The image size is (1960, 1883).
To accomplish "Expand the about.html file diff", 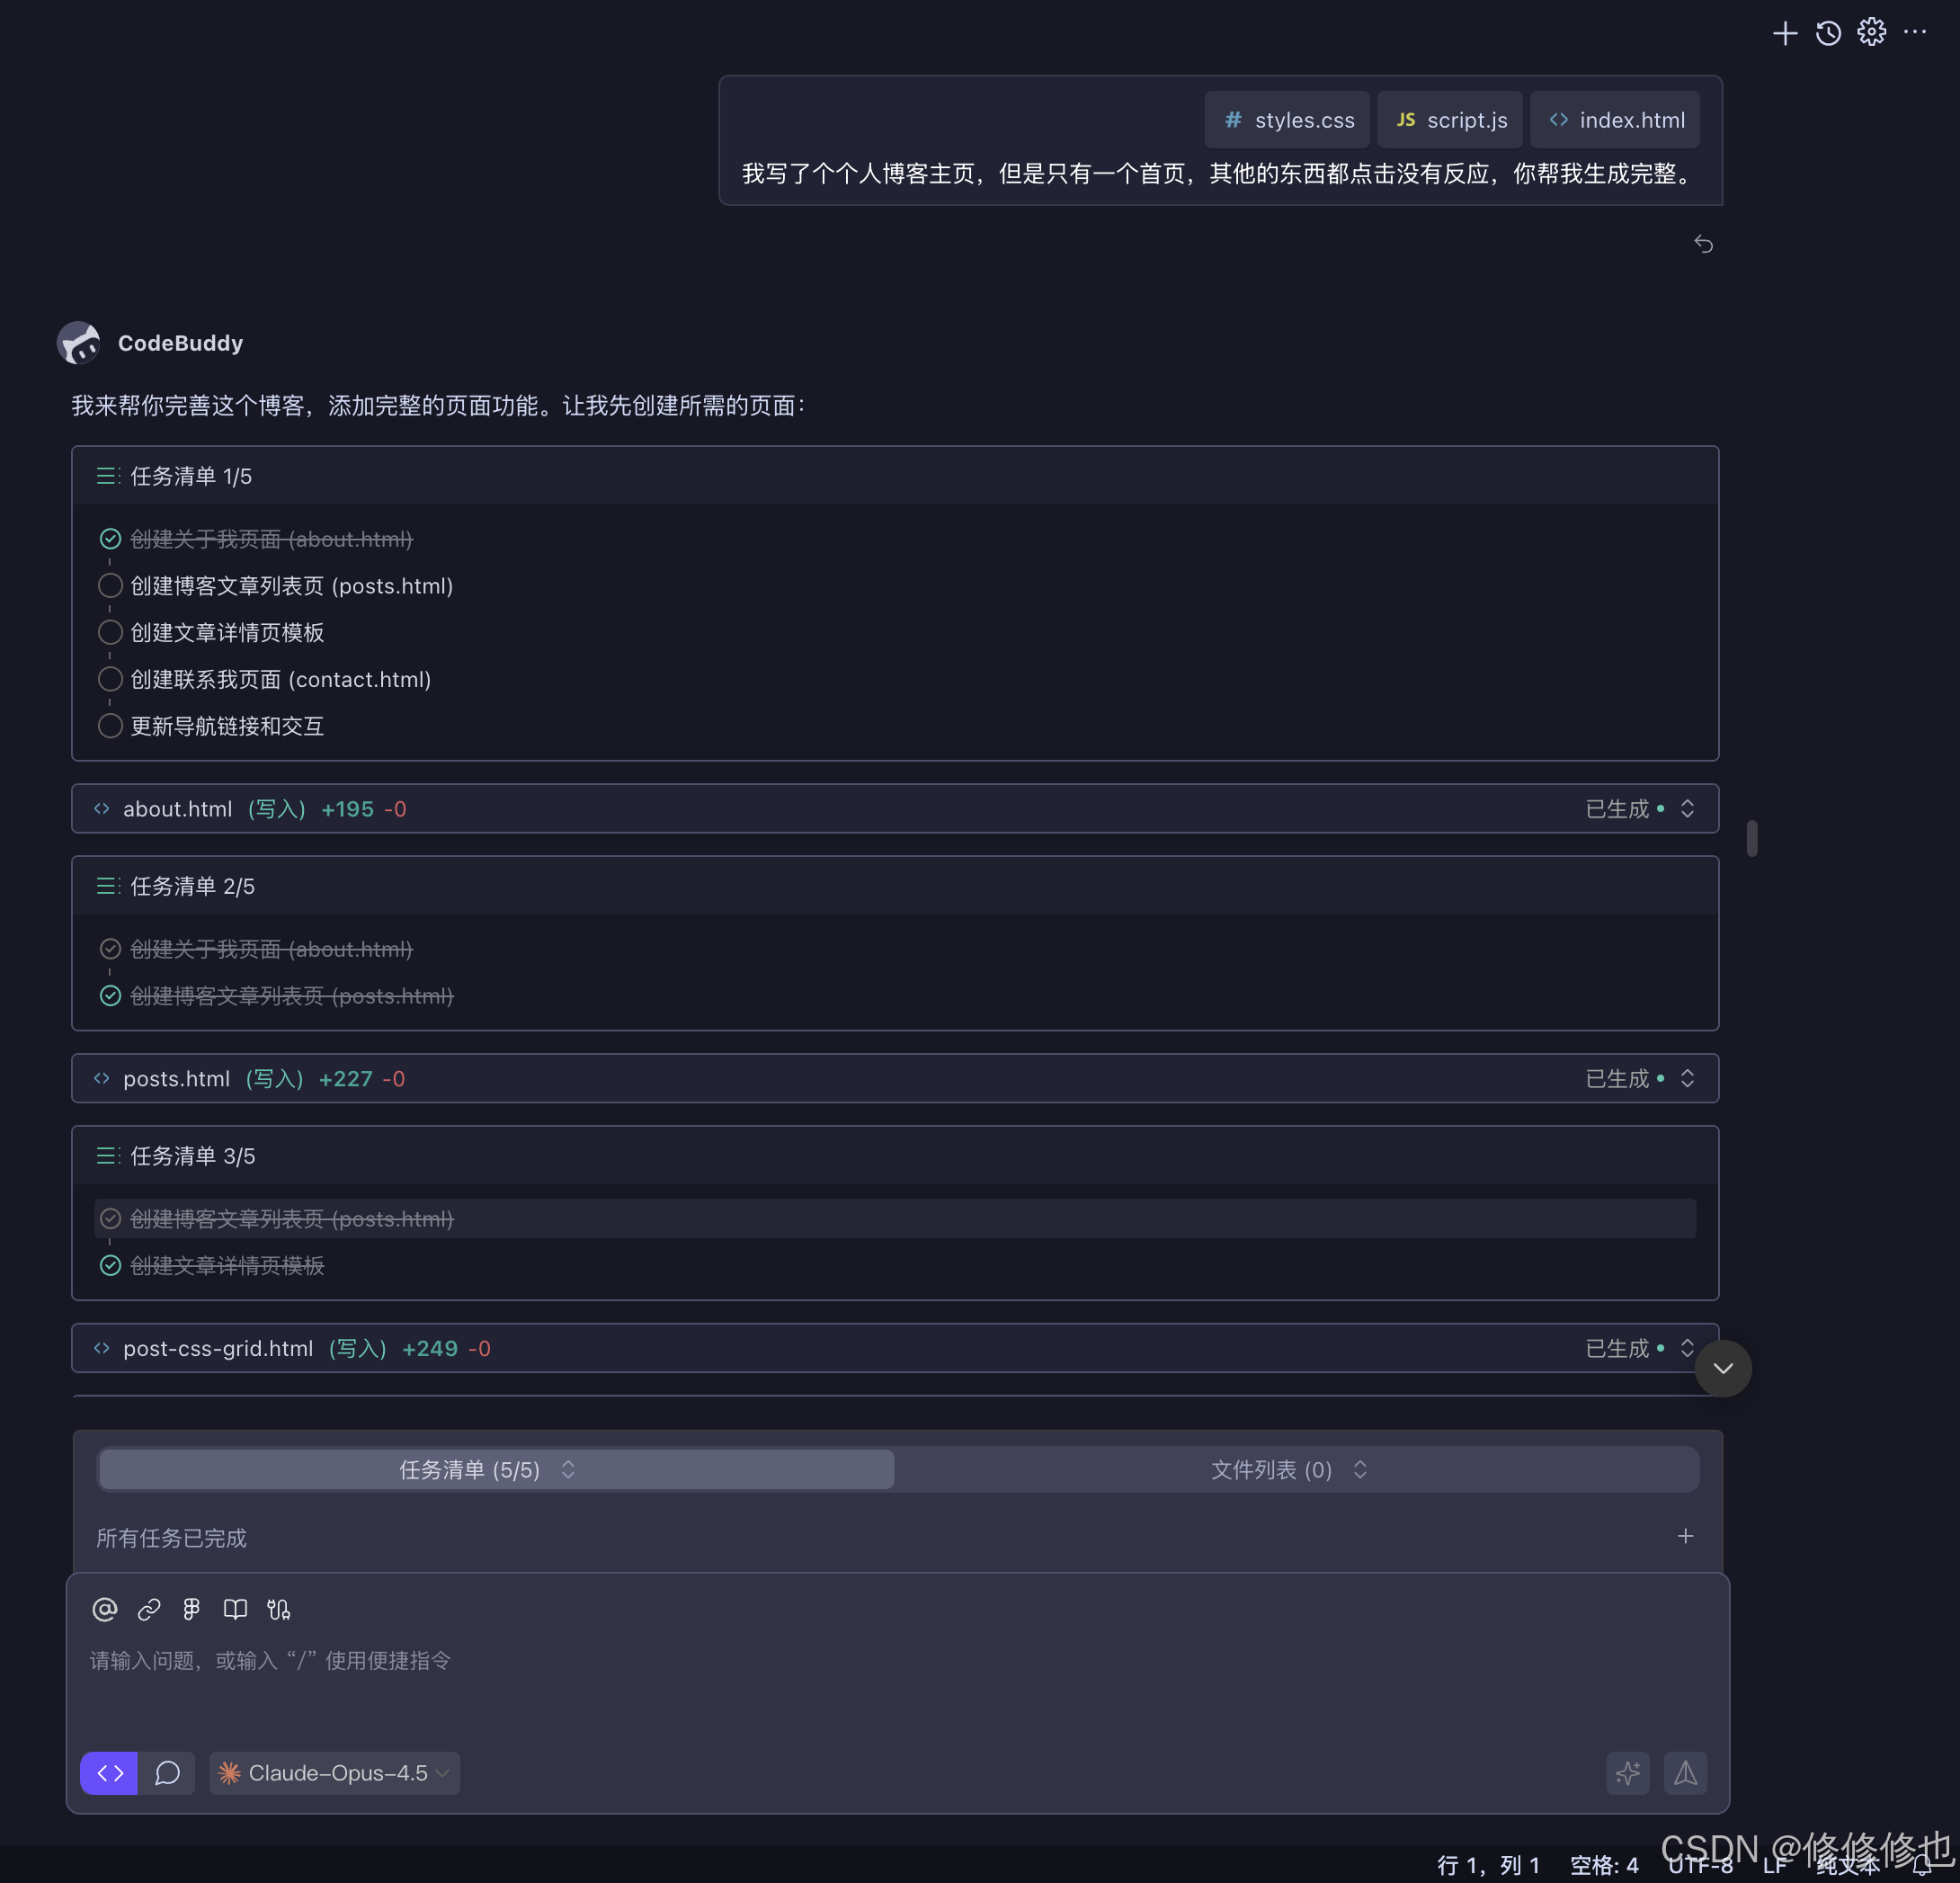I will tap(1687, 809).
